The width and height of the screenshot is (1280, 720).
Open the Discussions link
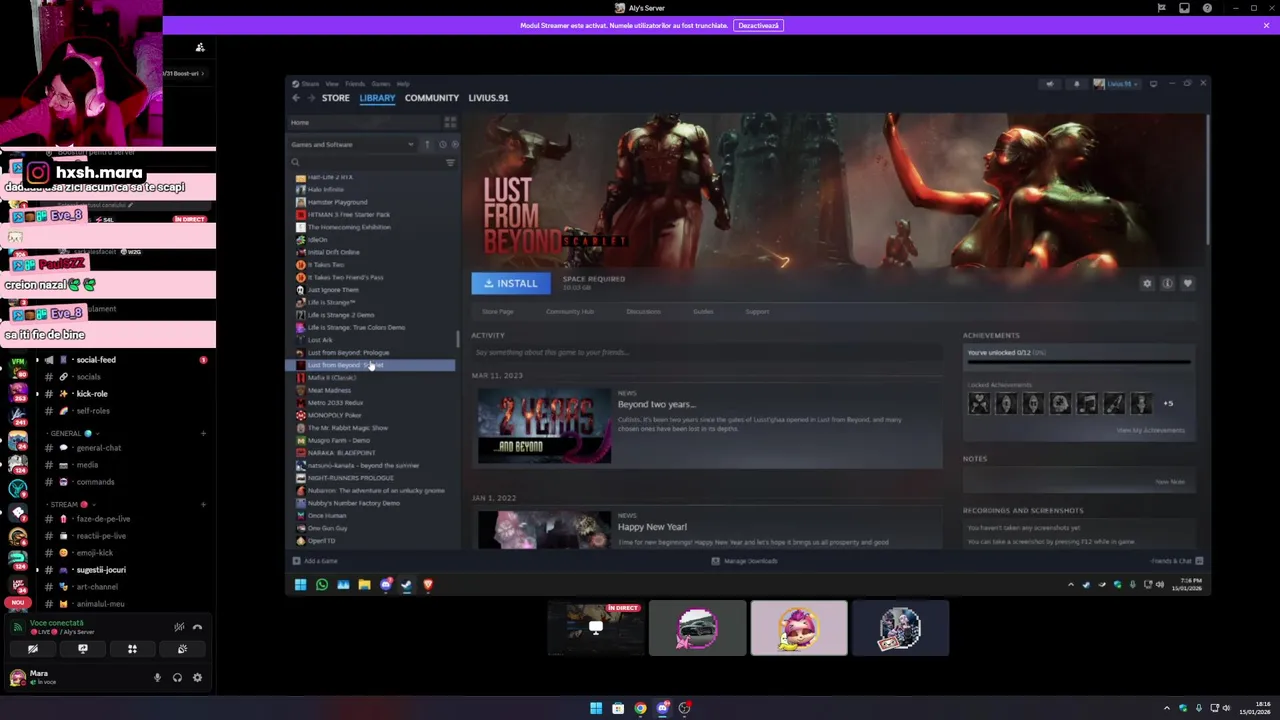click(x=643, y=312)
